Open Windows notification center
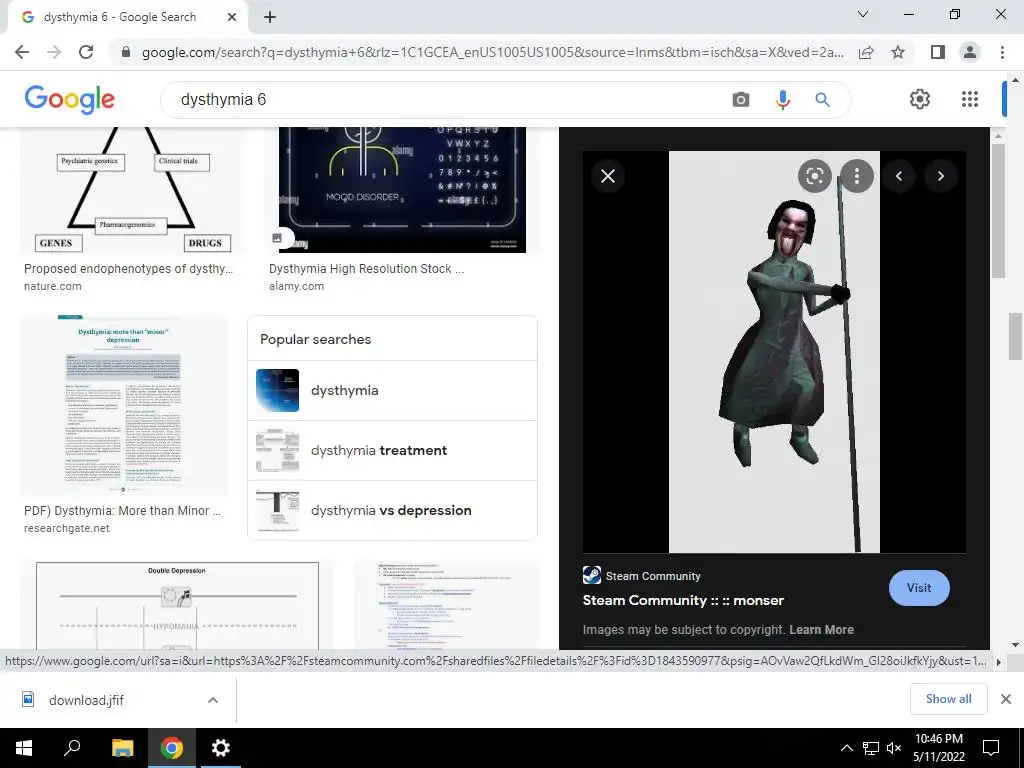Viewport: 1024px width, 768px height. (x=991, y=748)
